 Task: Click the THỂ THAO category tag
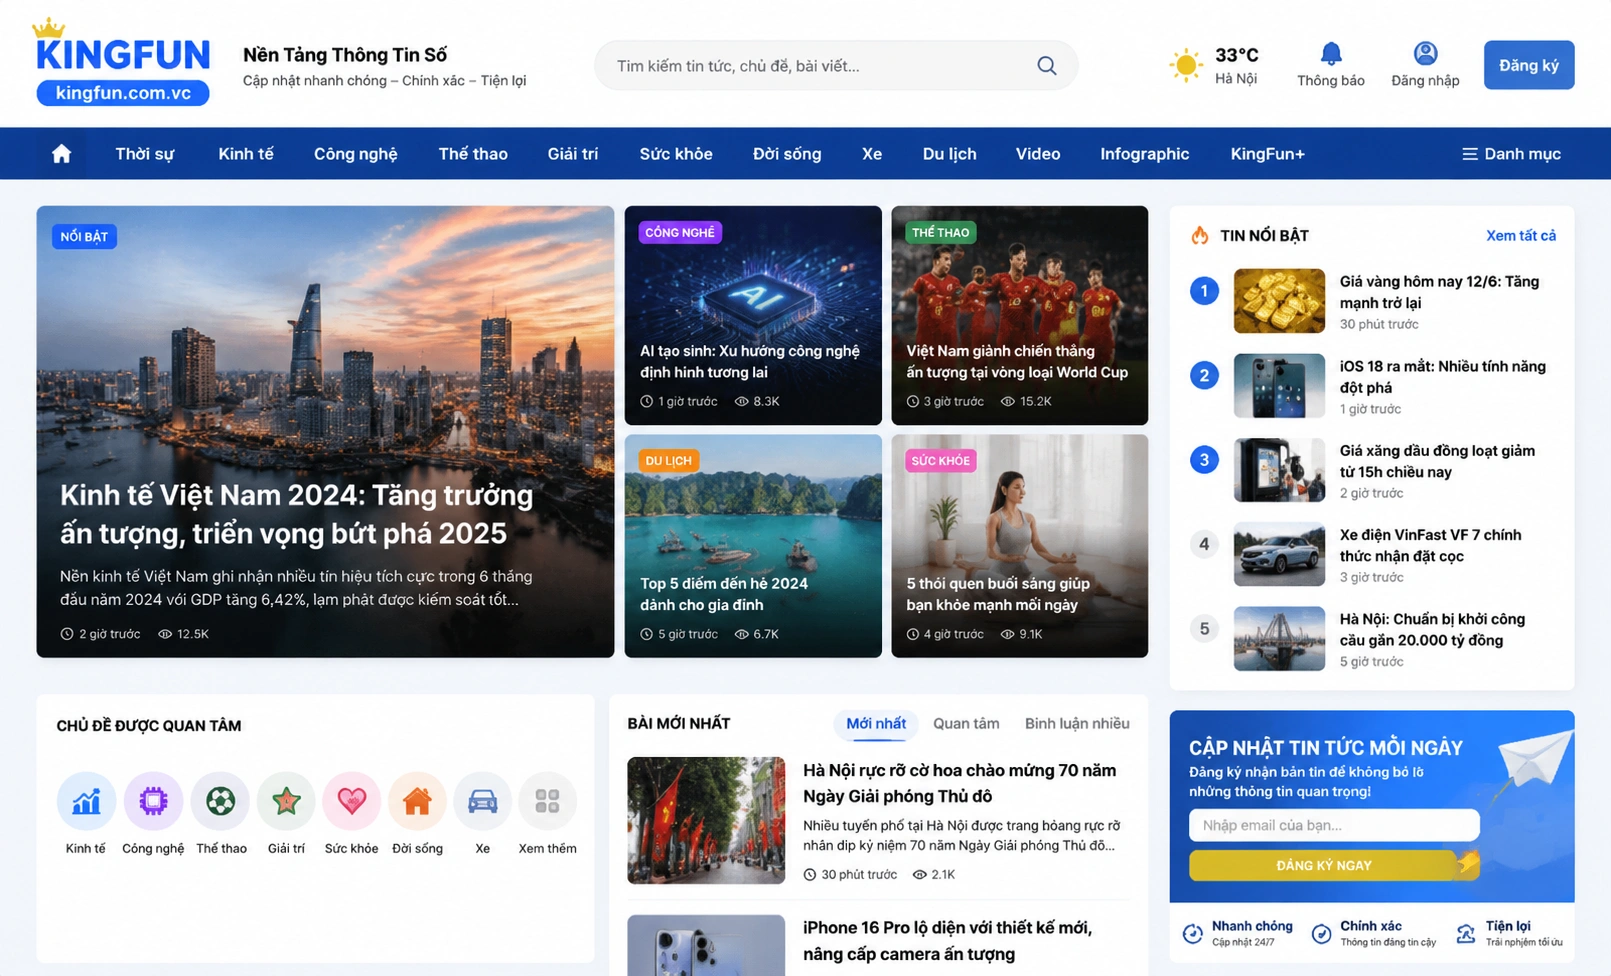pyautogui.click(x=940, y=233)
